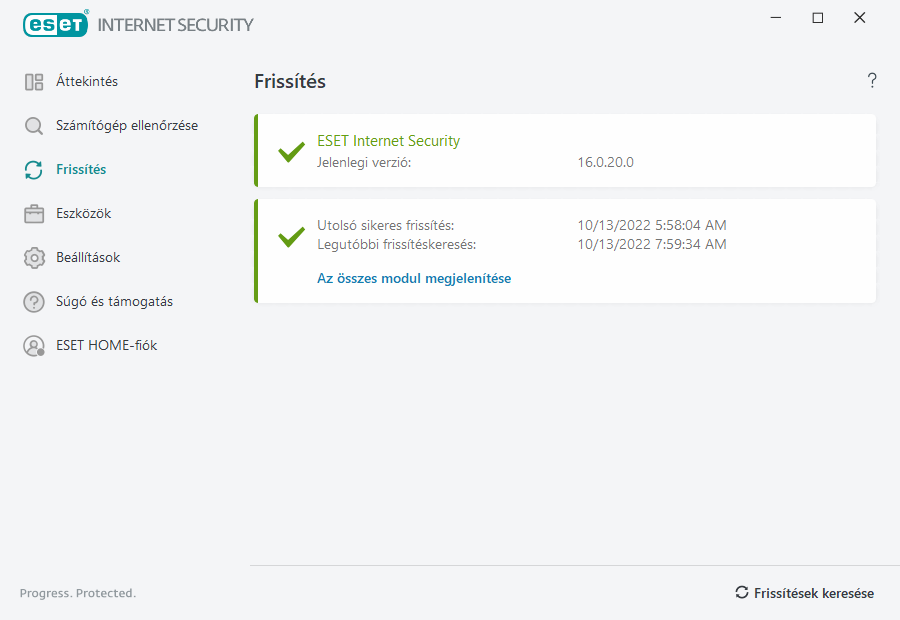900x620 pixels.
Task: Click the Számítógép ellenőrzése magnifier icon
Action: click(x=34, y=126)
